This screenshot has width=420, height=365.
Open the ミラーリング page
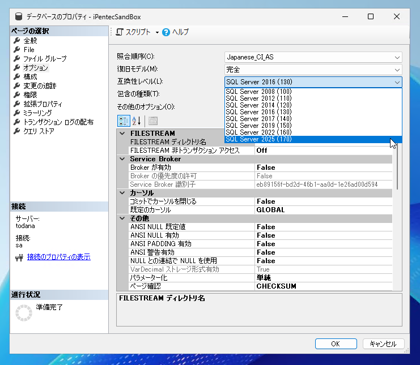[38, 113]
